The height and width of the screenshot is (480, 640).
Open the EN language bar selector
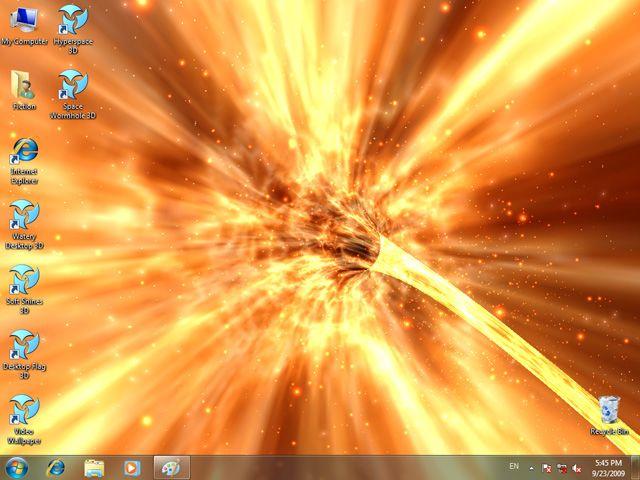[x=514, y=466]
